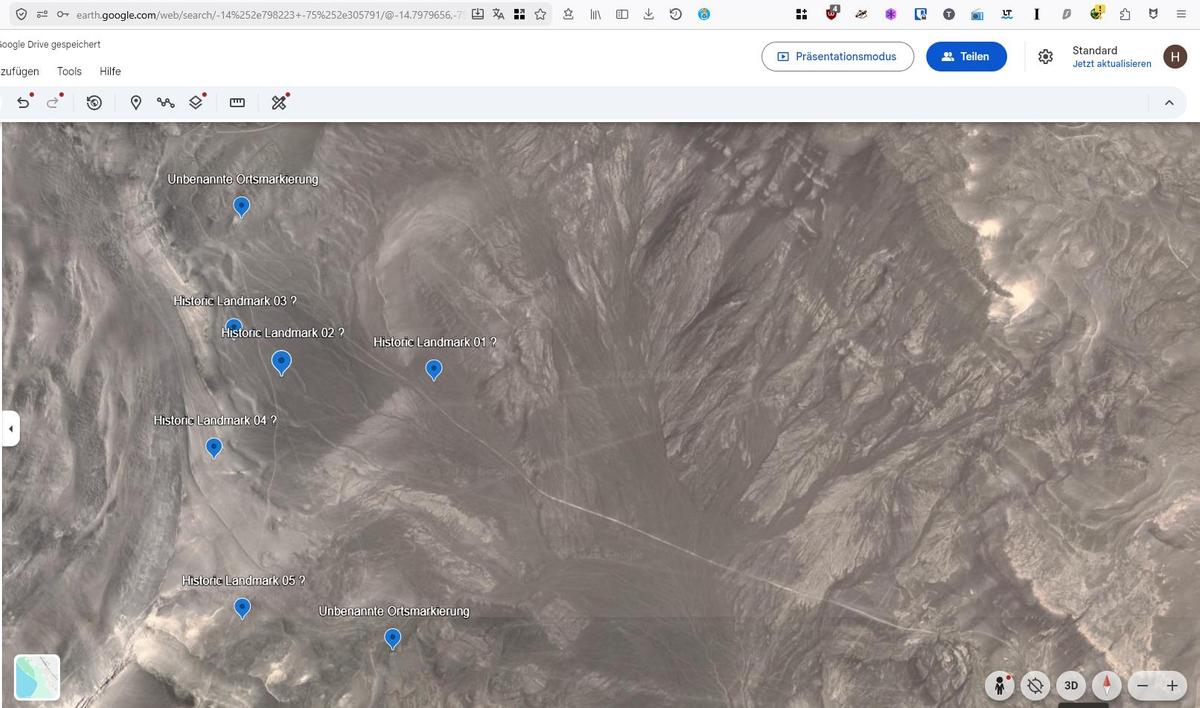Open the edit history icon

point(94,102)
